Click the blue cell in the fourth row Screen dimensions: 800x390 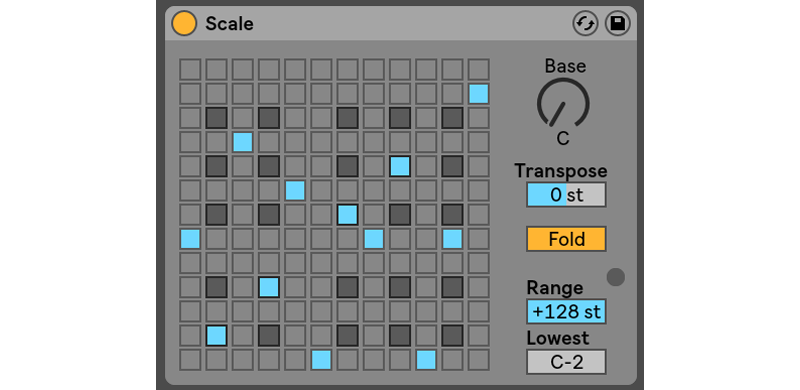pyautogui.click(x=242, y=142)
